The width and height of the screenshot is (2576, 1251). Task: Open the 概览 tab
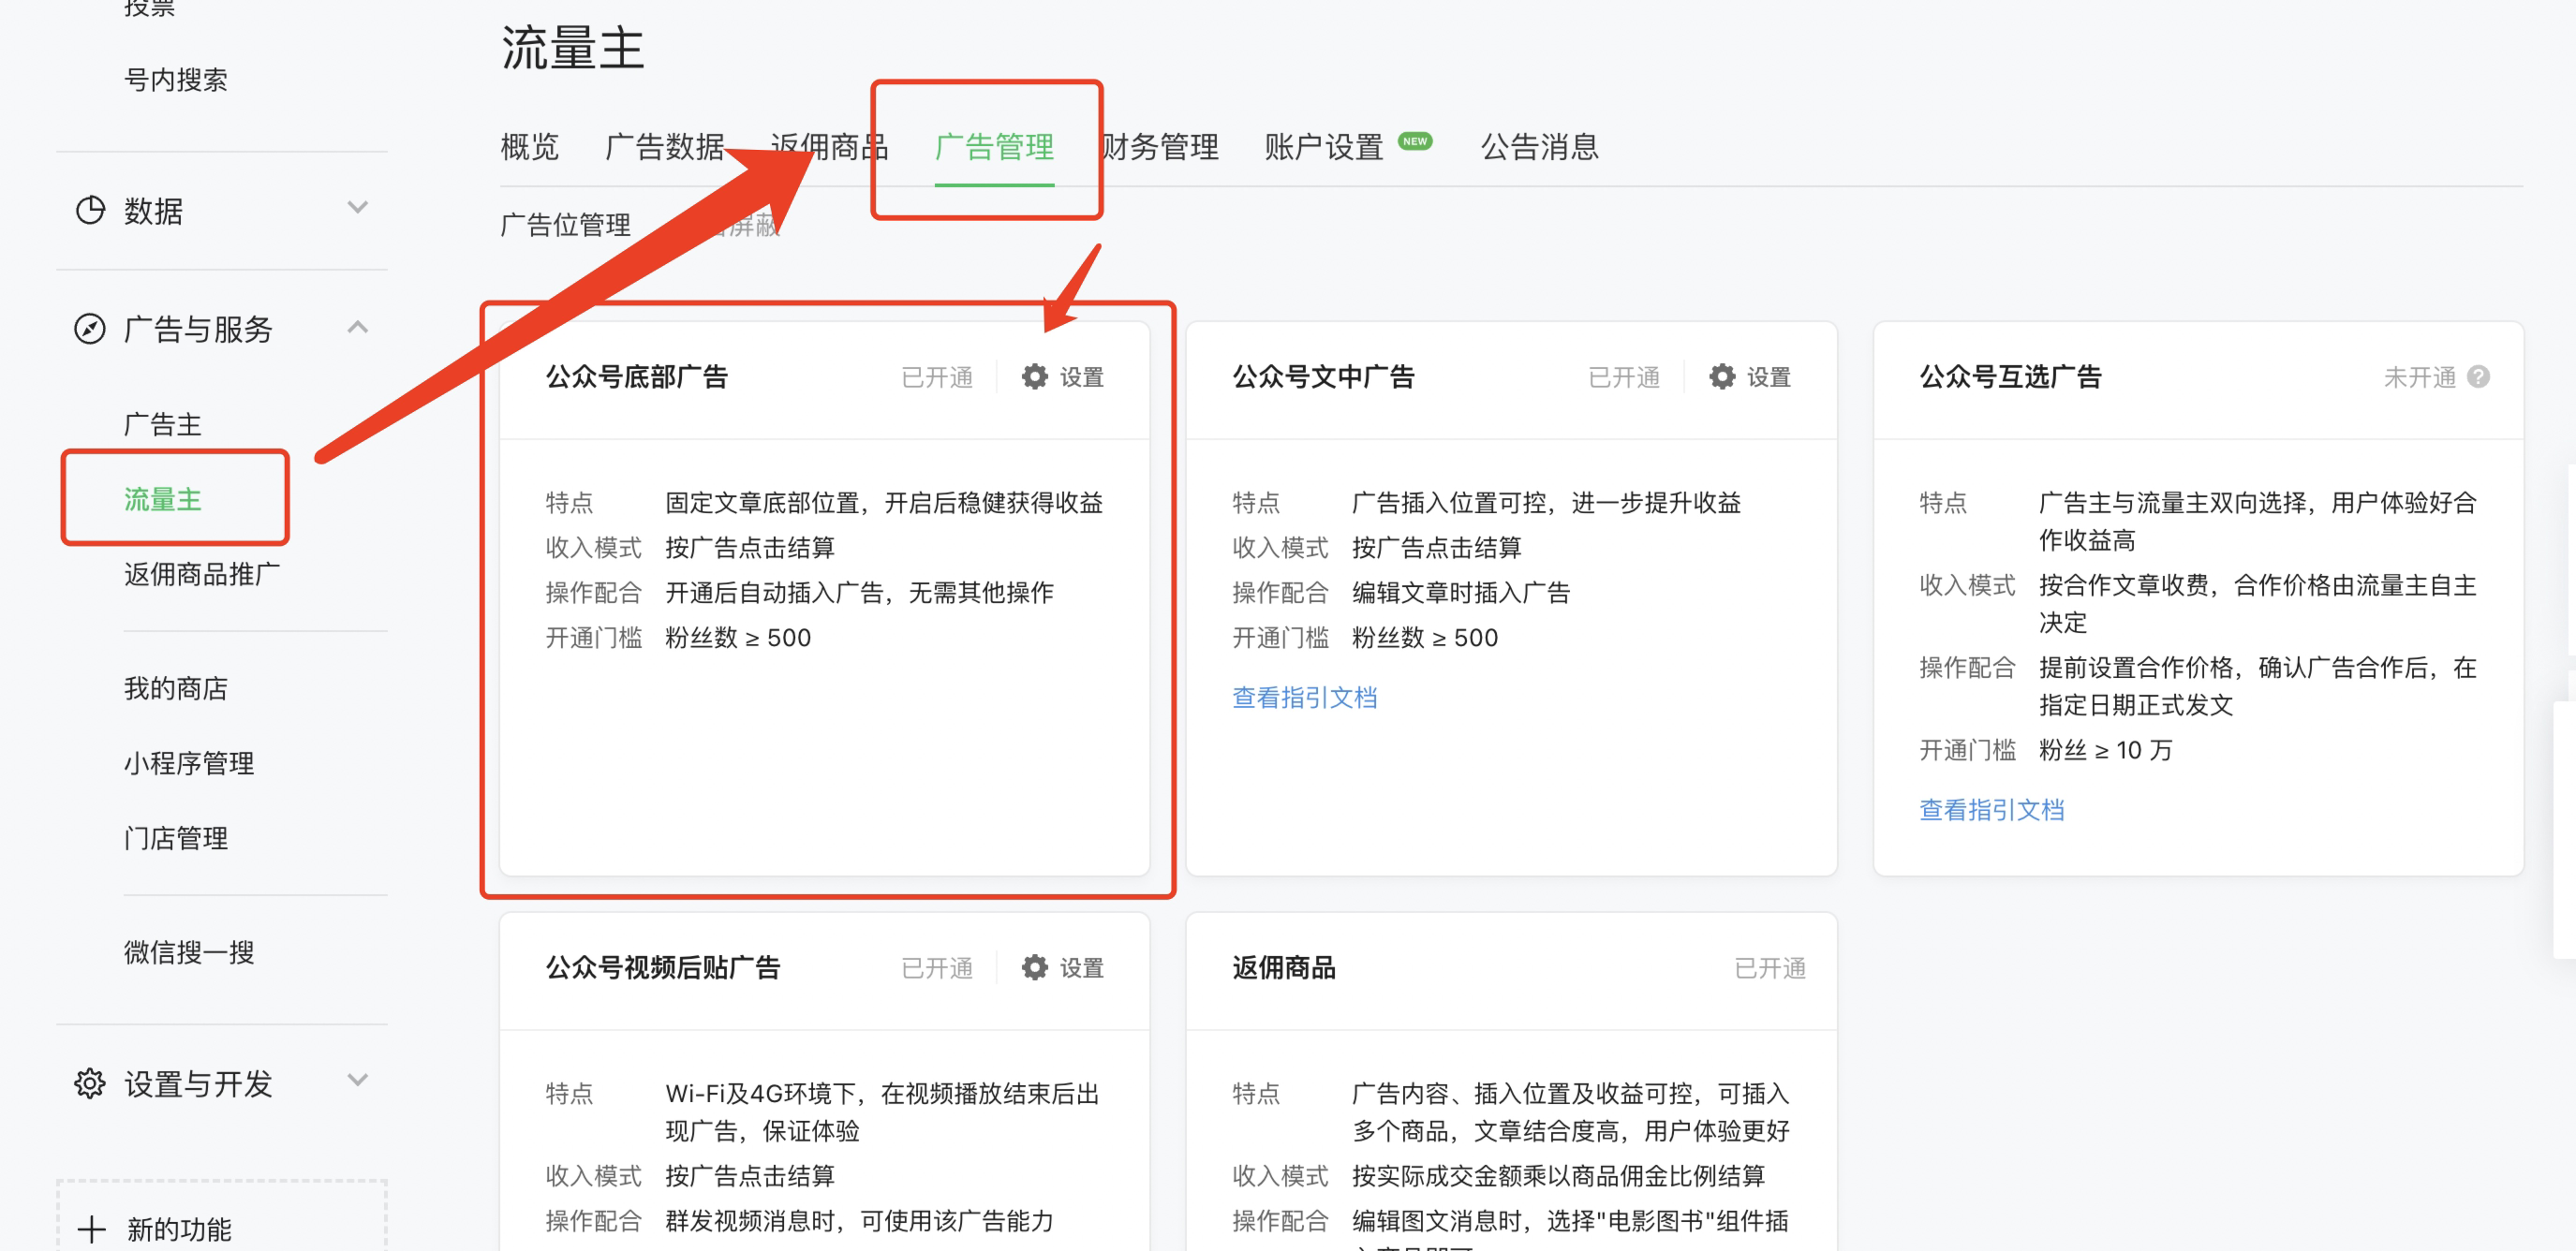(529, 147)
